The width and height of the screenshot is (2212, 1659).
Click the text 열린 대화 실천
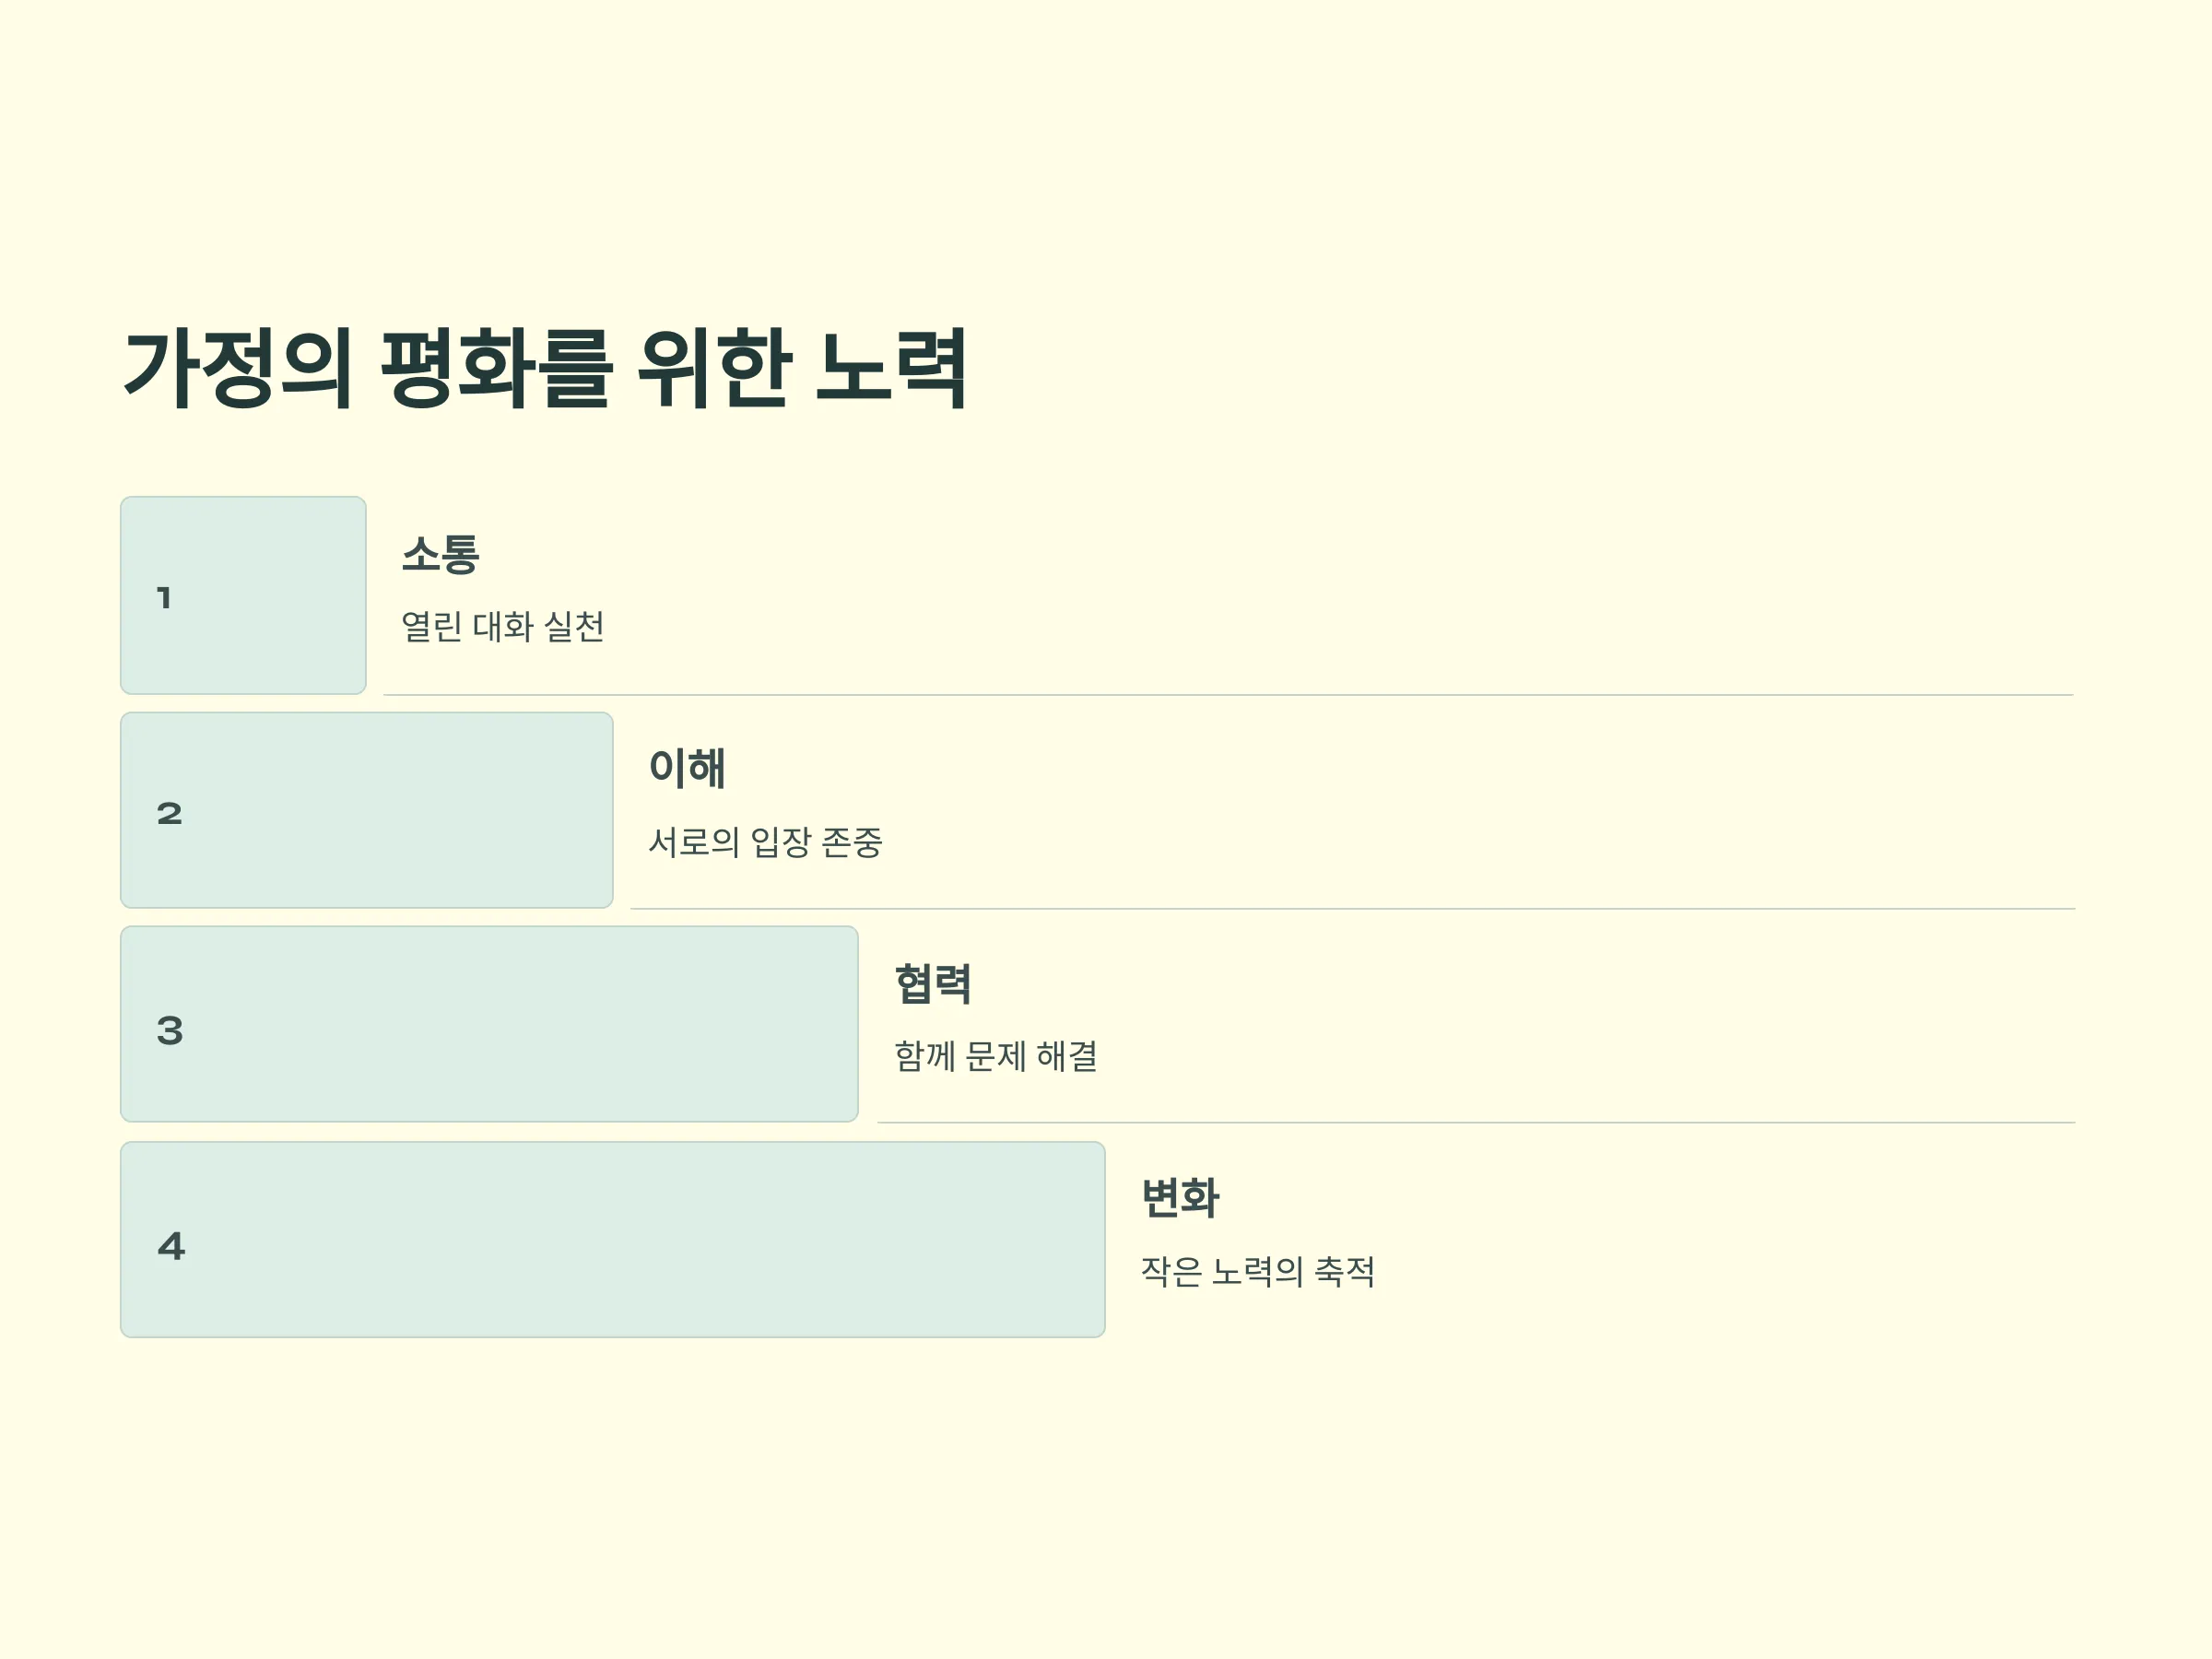[x=503, y=626]
